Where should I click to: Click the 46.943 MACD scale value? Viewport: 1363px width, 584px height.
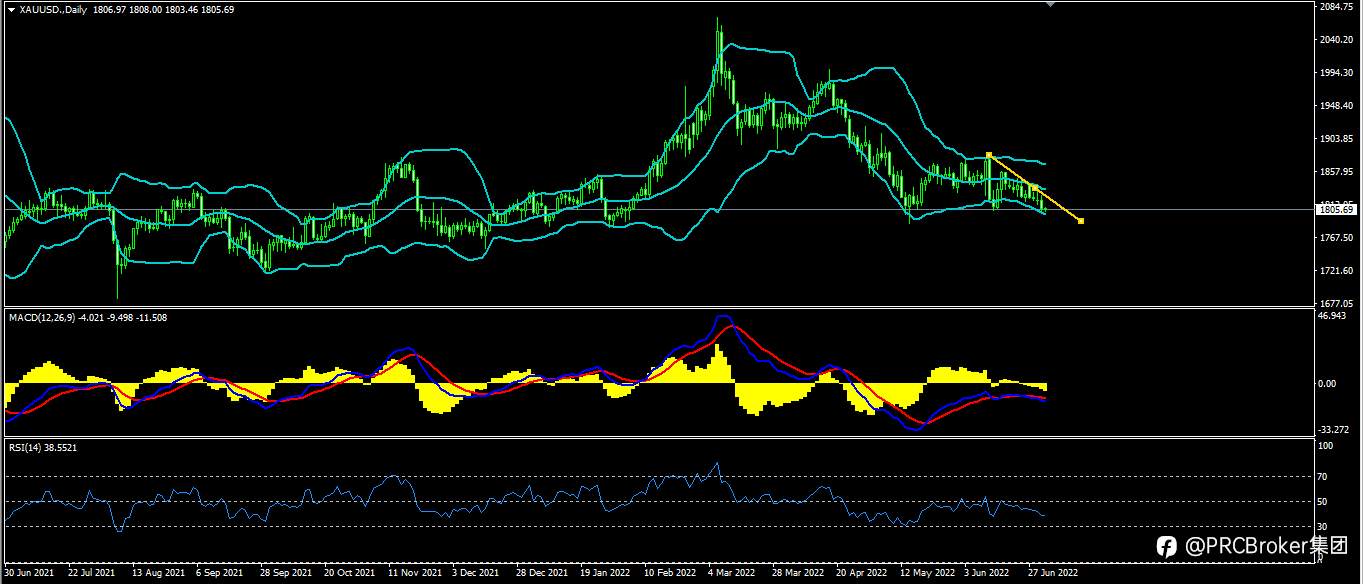click(1334, 316)
